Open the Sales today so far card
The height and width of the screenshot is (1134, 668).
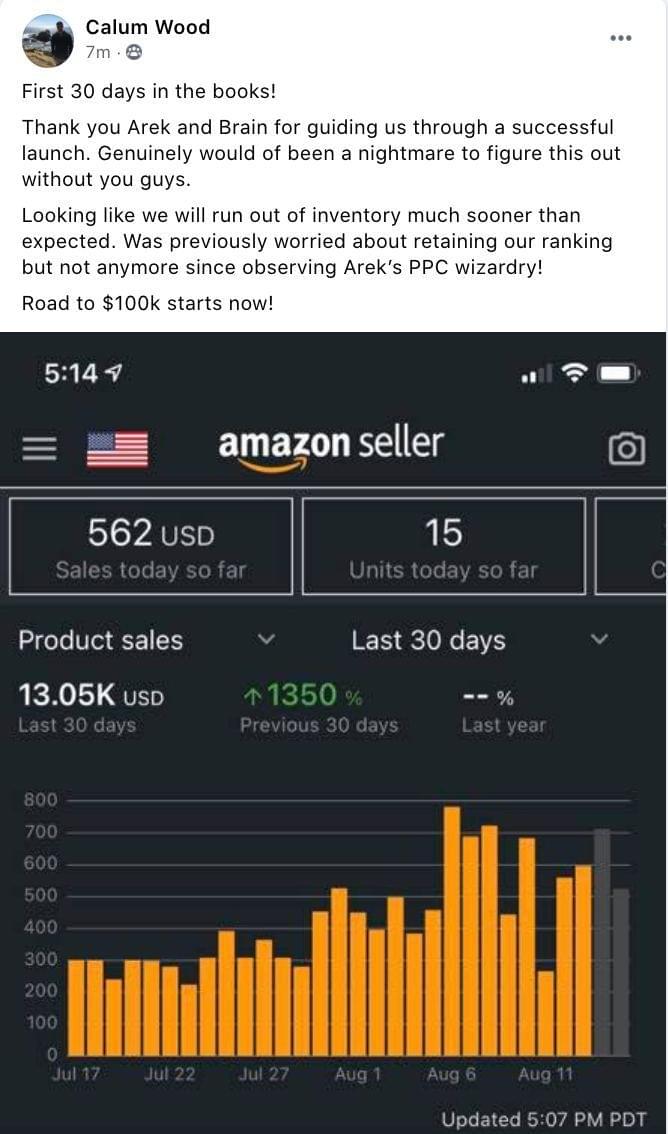pos(151,546)
